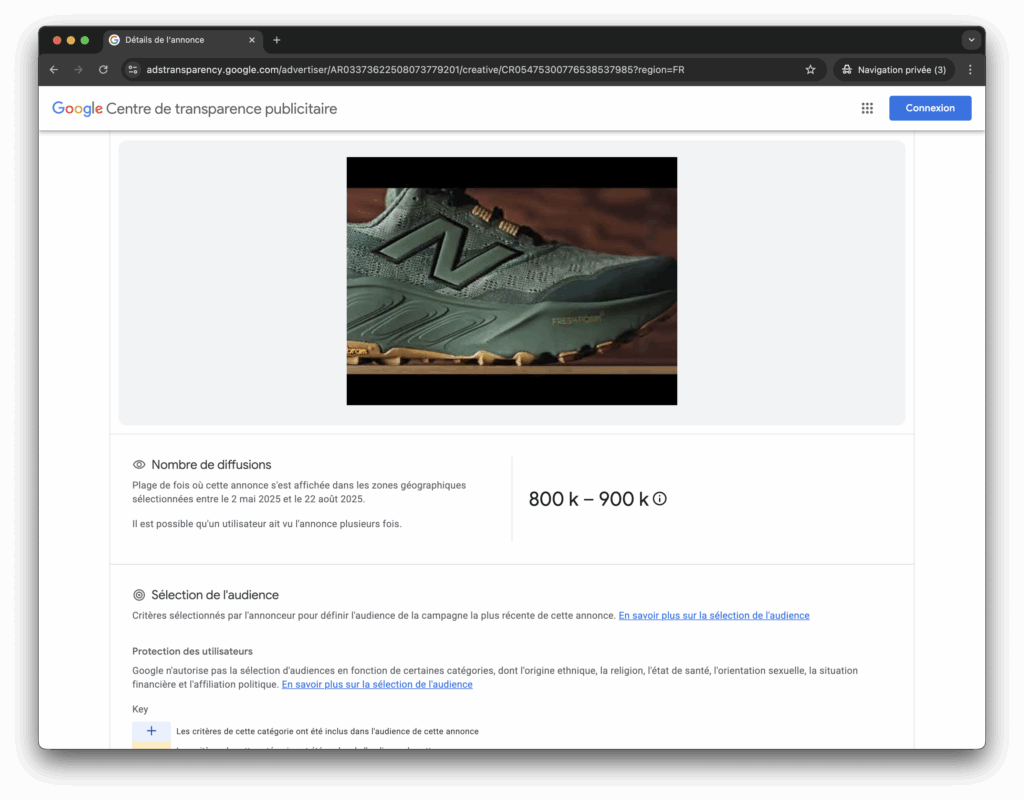Click the New Balance shoe video thumbnail
Screen dimensions: 1024x800
[x=511, y=280]
